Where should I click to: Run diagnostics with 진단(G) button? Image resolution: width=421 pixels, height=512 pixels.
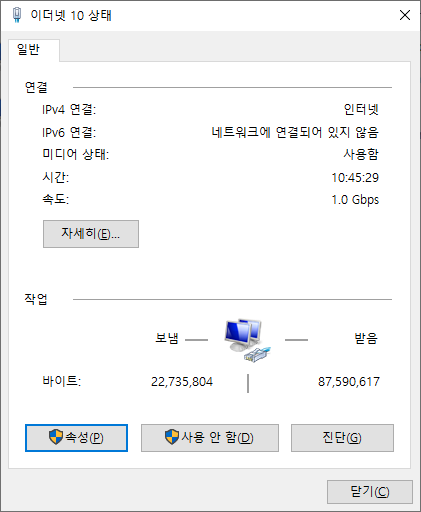point(342,438)
